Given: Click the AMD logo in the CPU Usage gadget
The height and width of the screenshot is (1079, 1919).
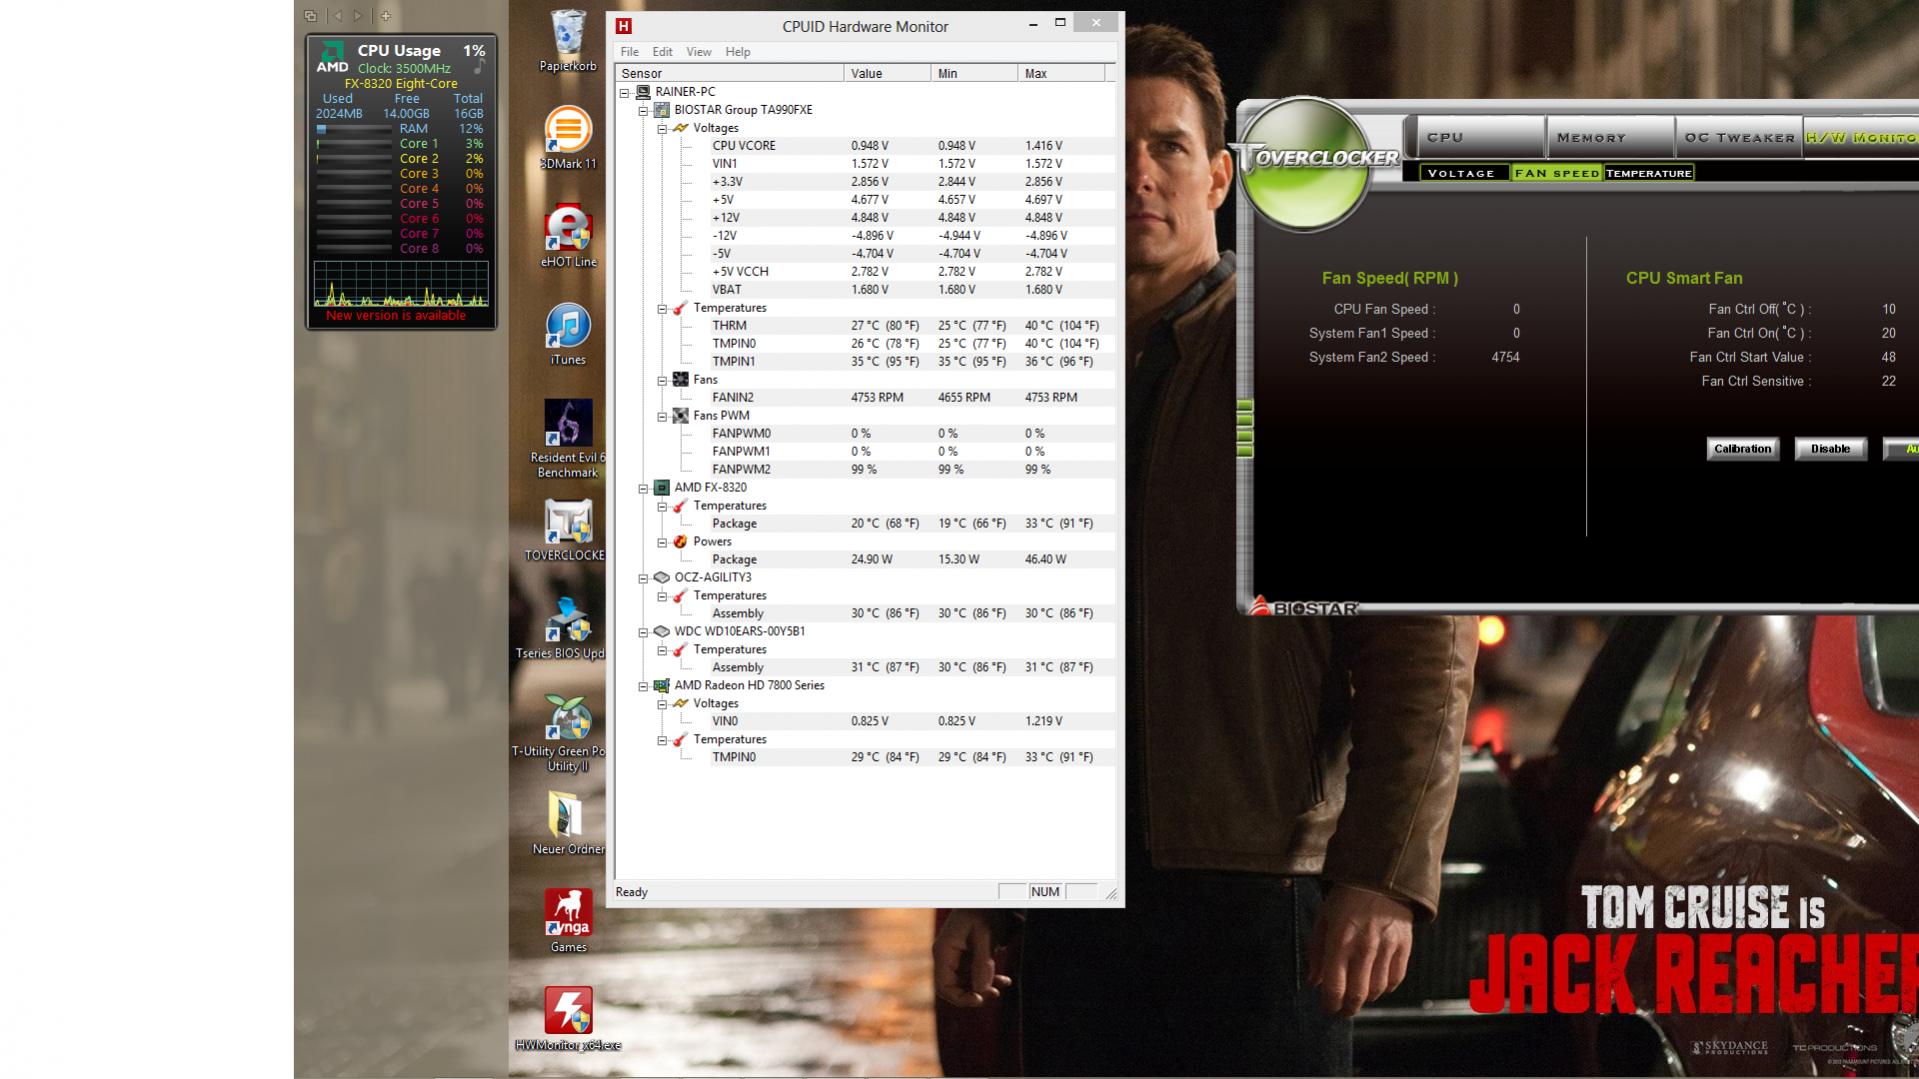Looking at the screenshot, I should (x=332, y=57).
